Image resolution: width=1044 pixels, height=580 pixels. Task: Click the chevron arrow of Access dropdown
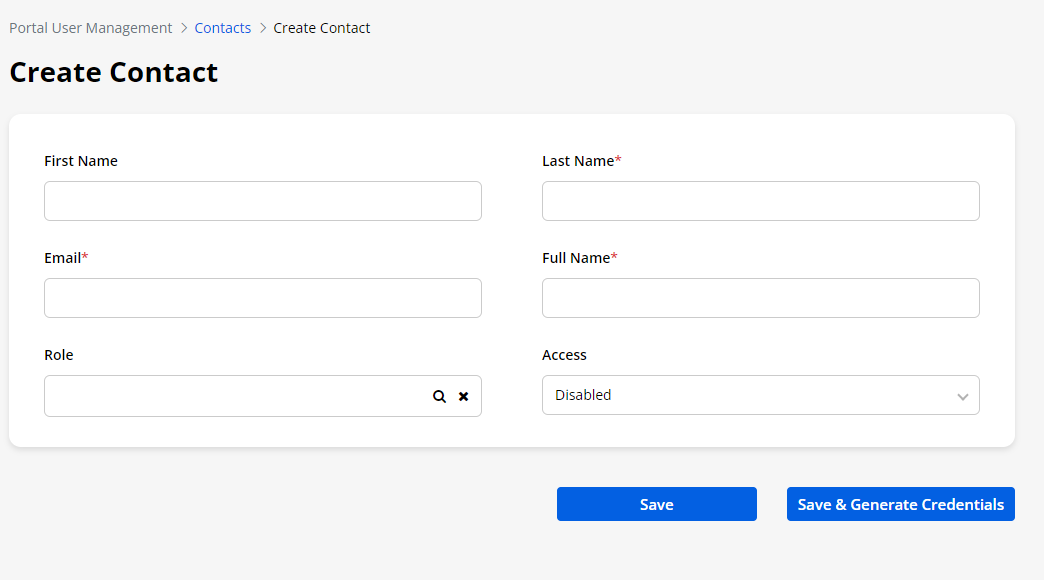962,396
